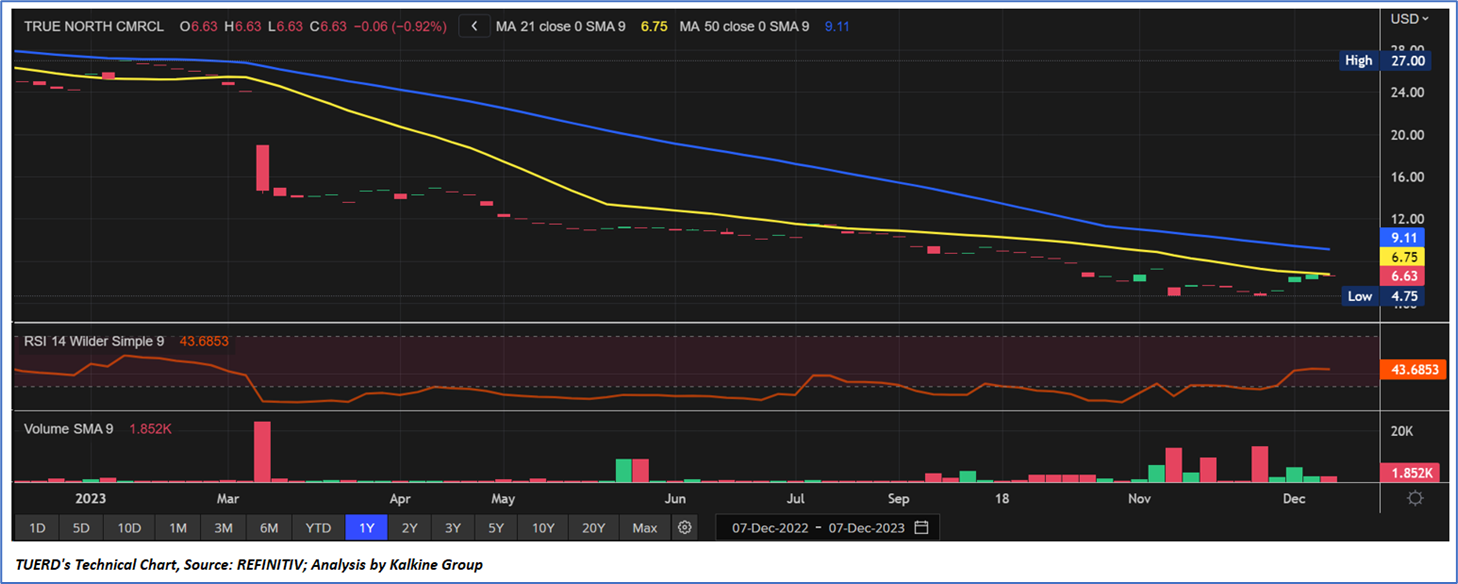Switch to the 1M time range
Screen dimensions: 1458x584
point(177,527)
